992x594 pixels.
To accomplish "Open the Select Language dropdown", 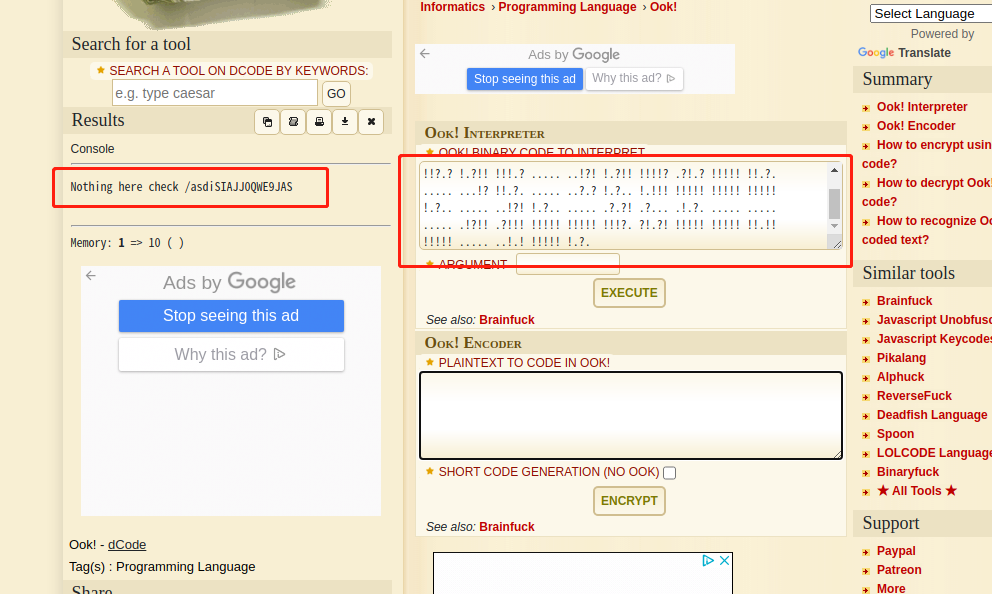I will click(931, 13).
